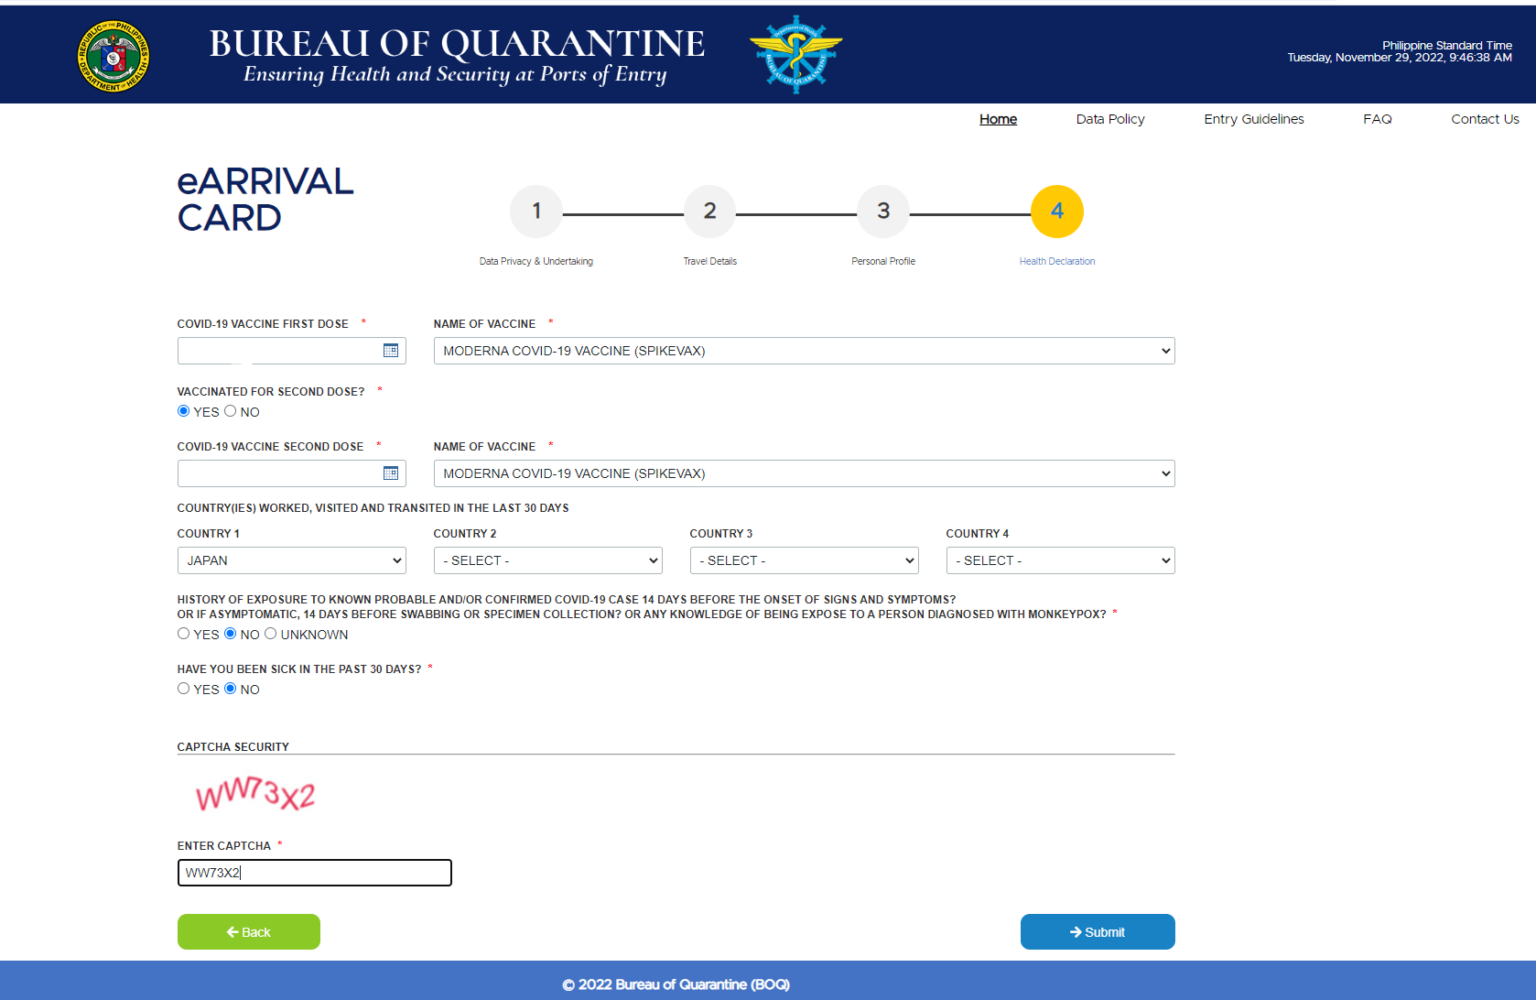Click step 2 Travel Details circle
The height and width of the screenshot is (1000, 1536).
click(x=709, y=211)
